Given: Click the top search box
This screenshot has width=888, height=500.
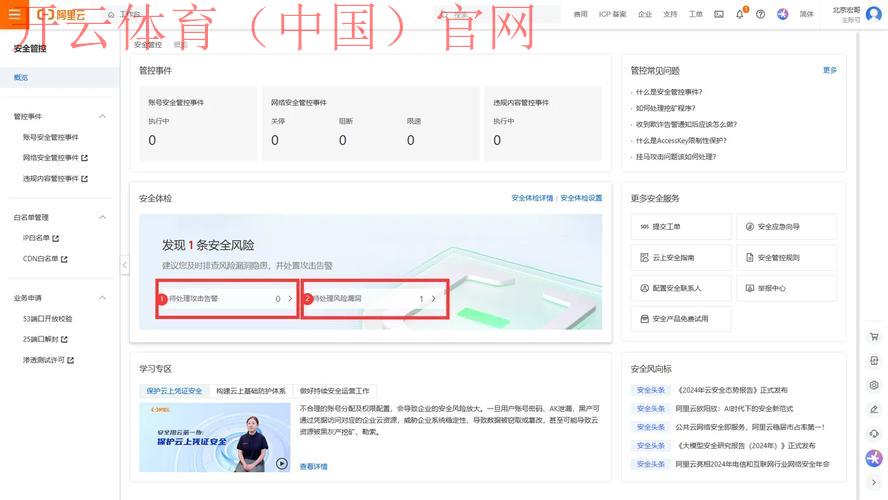Looking at the screenshot, I should coord(498,14).
